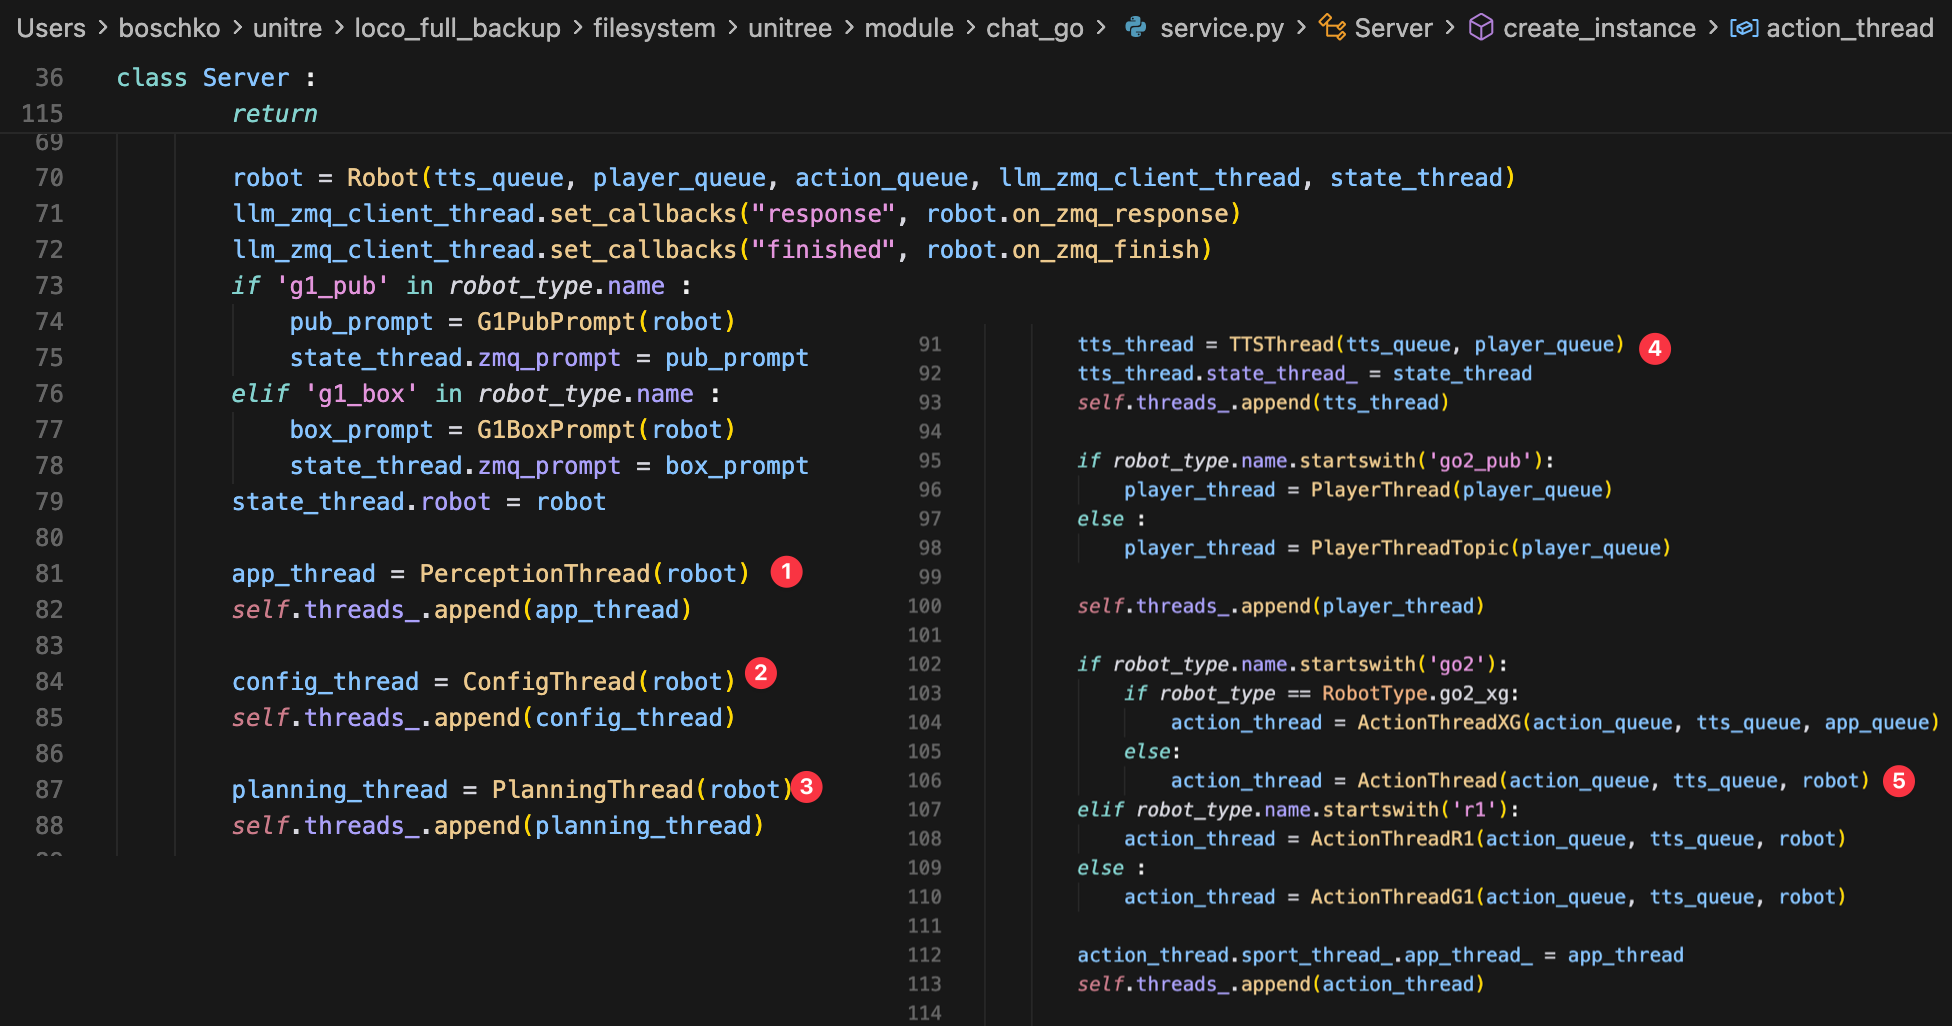Select action_thread breadcrumb item

point(1850,28)
